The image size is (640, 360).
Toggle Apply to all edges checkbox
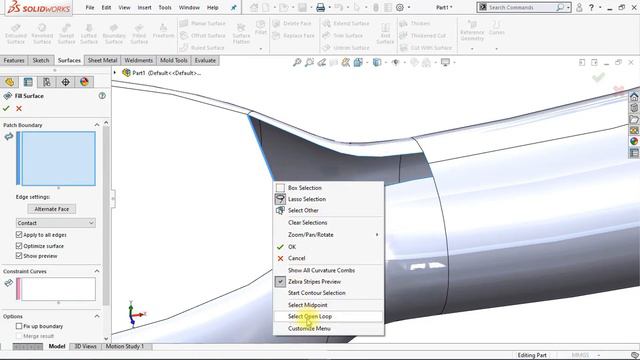[19, 235]
